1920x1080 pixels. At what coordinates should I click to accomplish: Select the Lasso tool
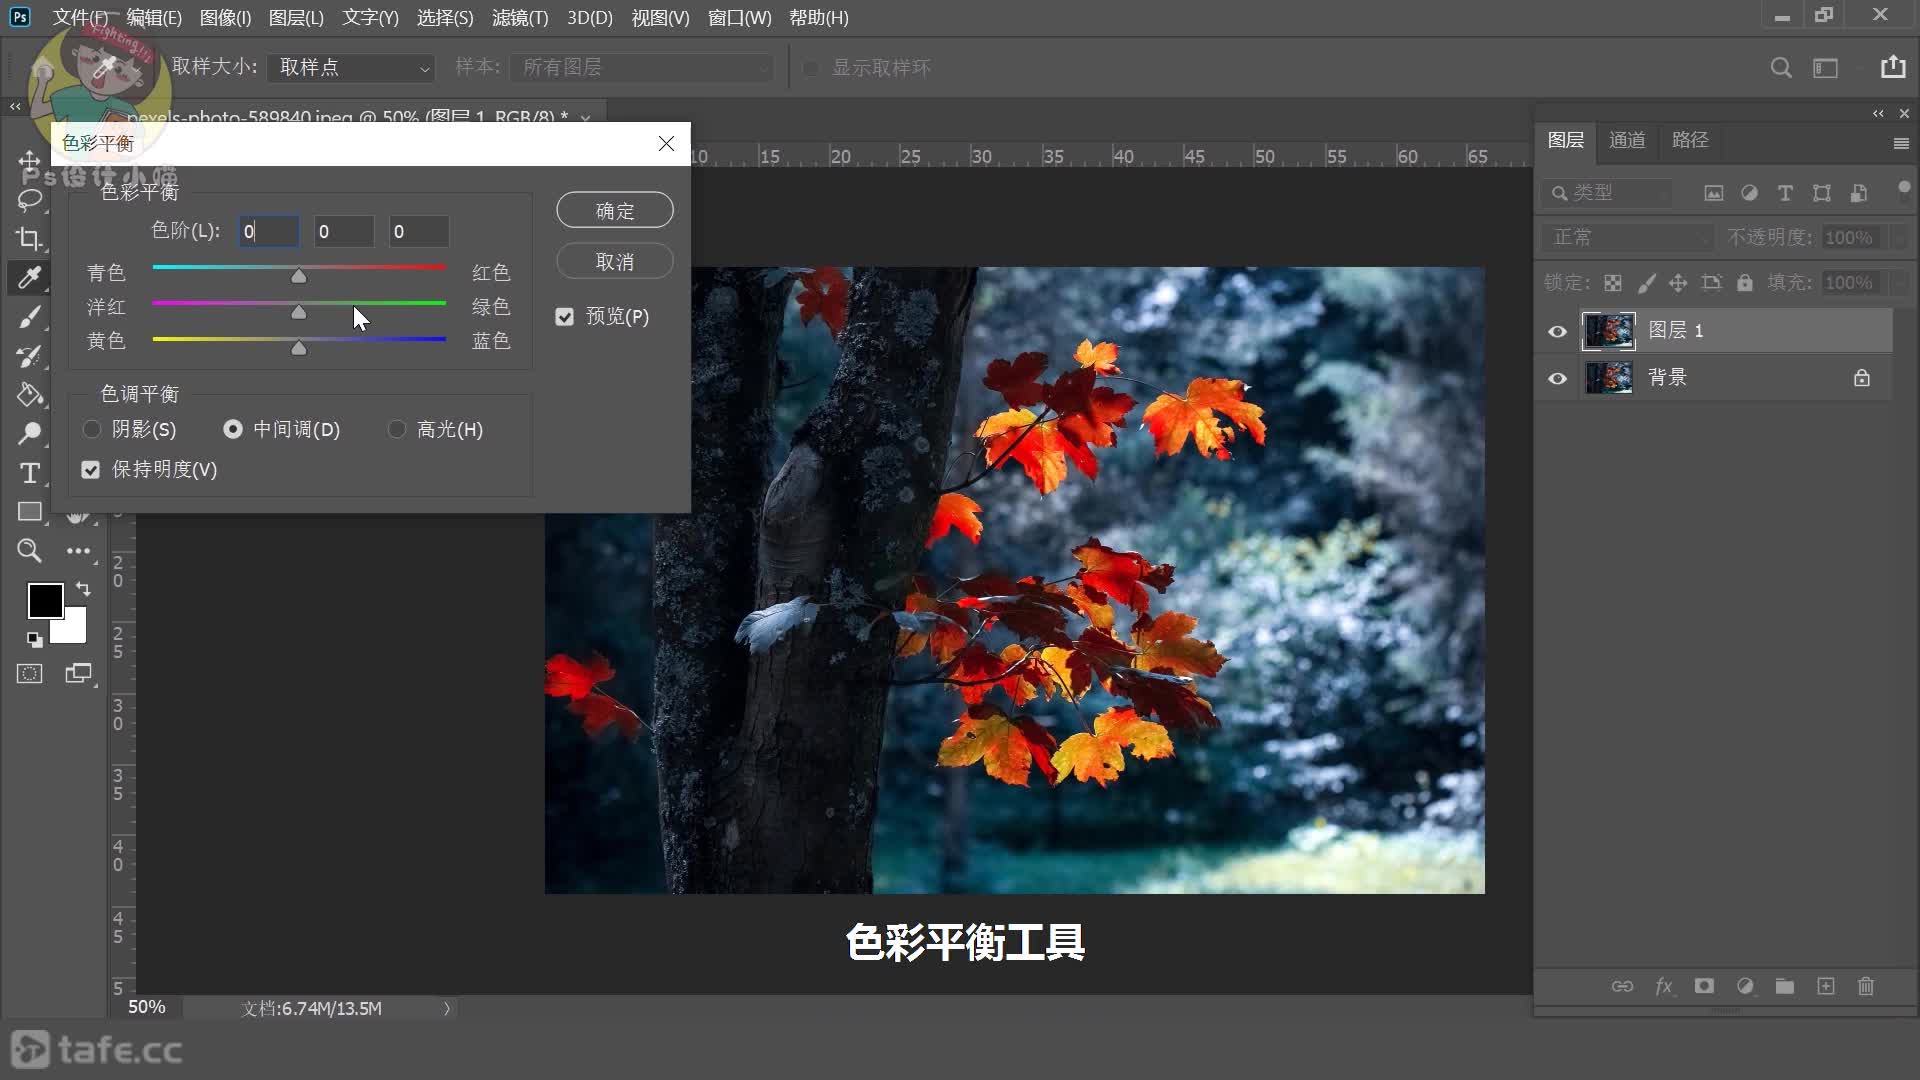point(29,200)
